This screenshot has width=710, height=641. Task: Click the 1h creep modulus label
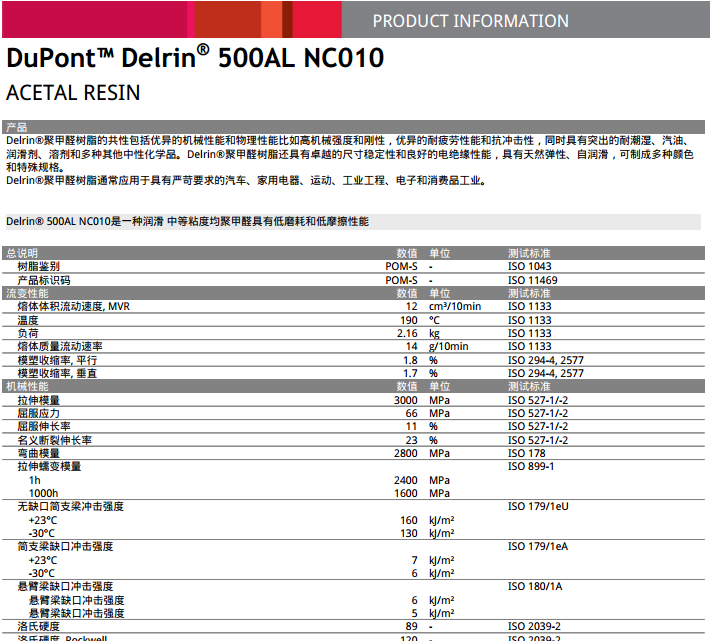pos(35,480)
